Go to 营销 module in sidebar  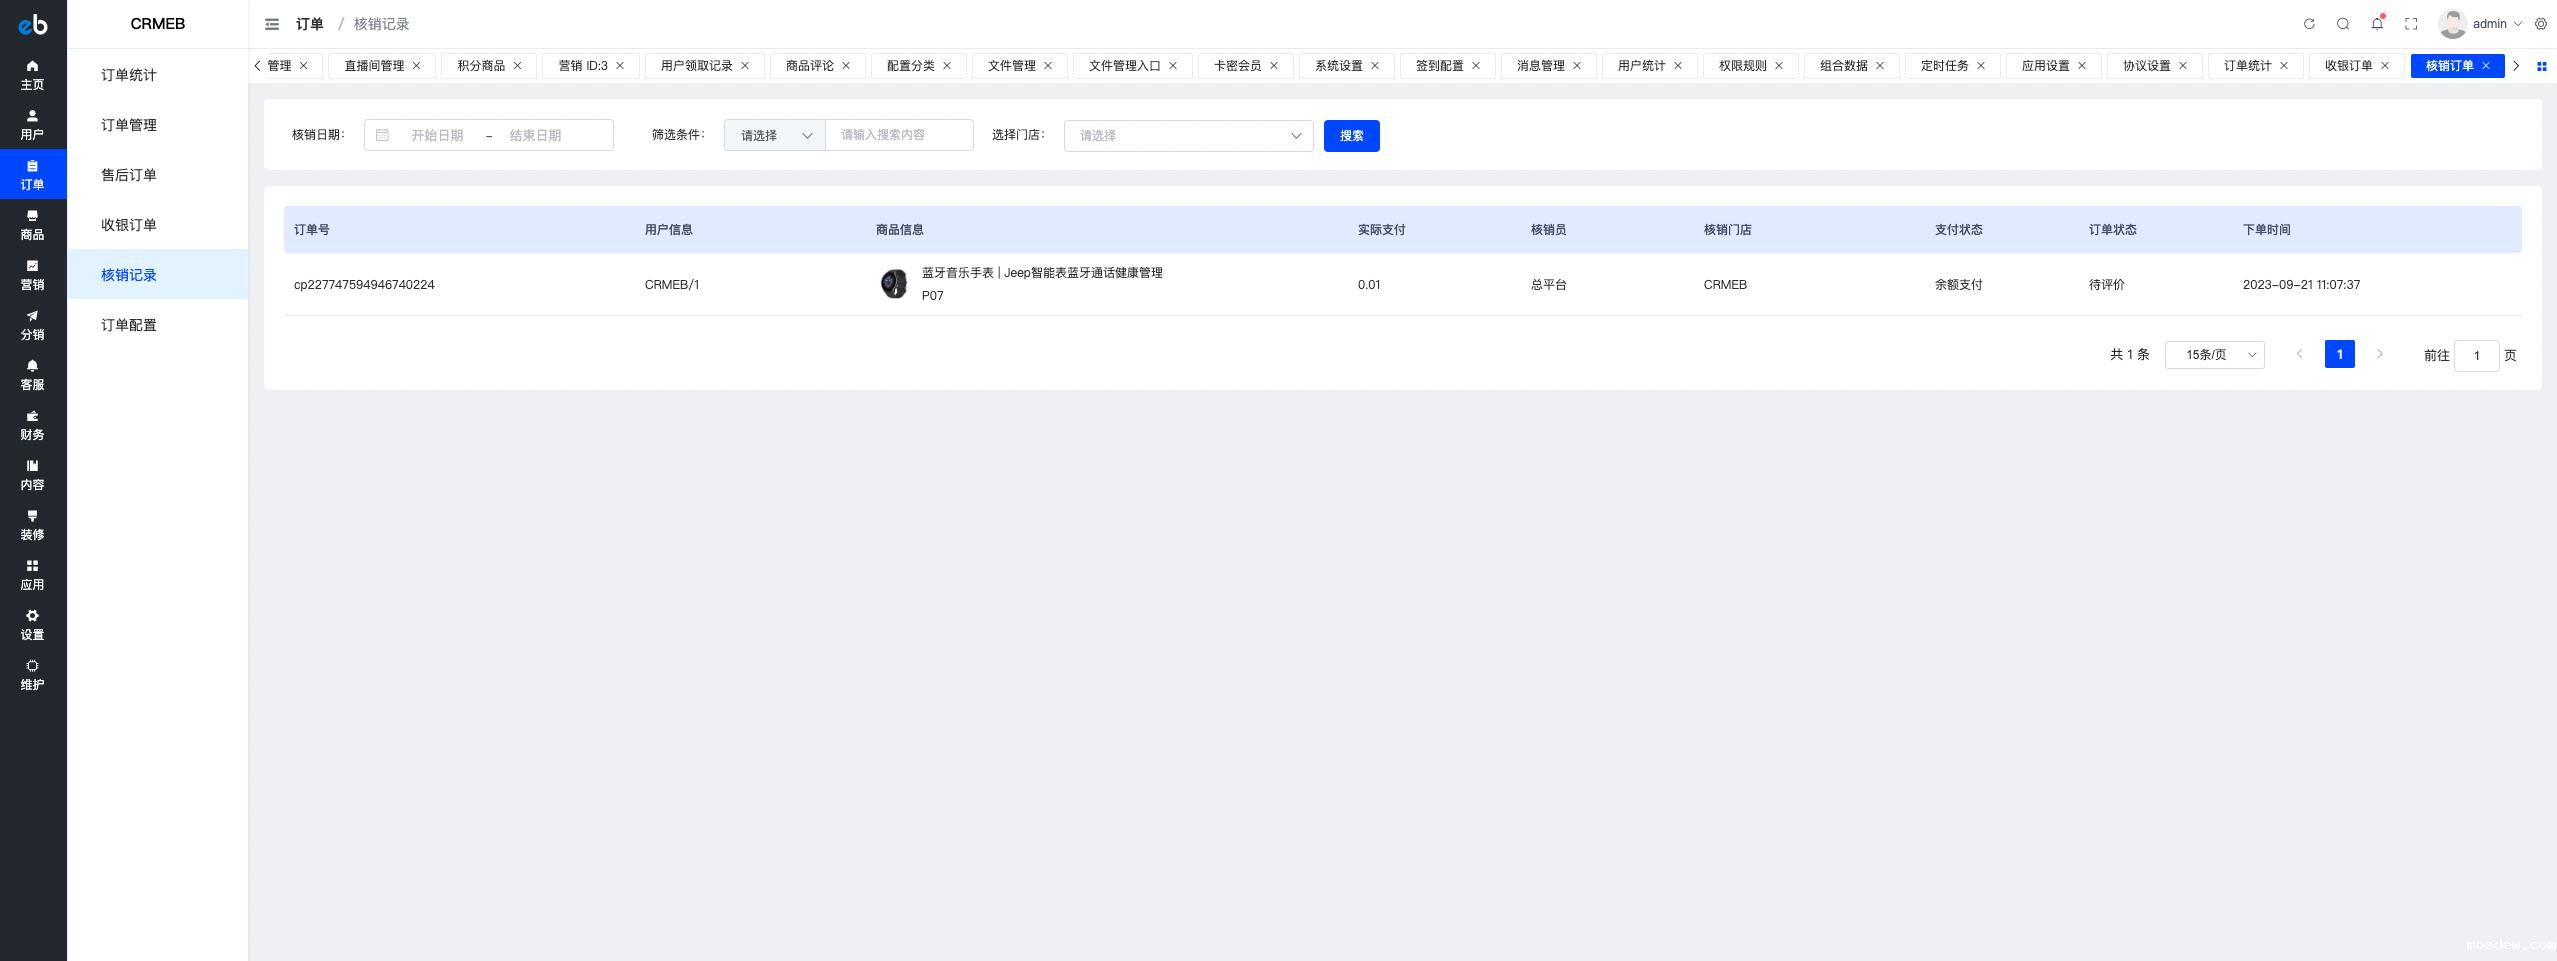coord(32,275)
